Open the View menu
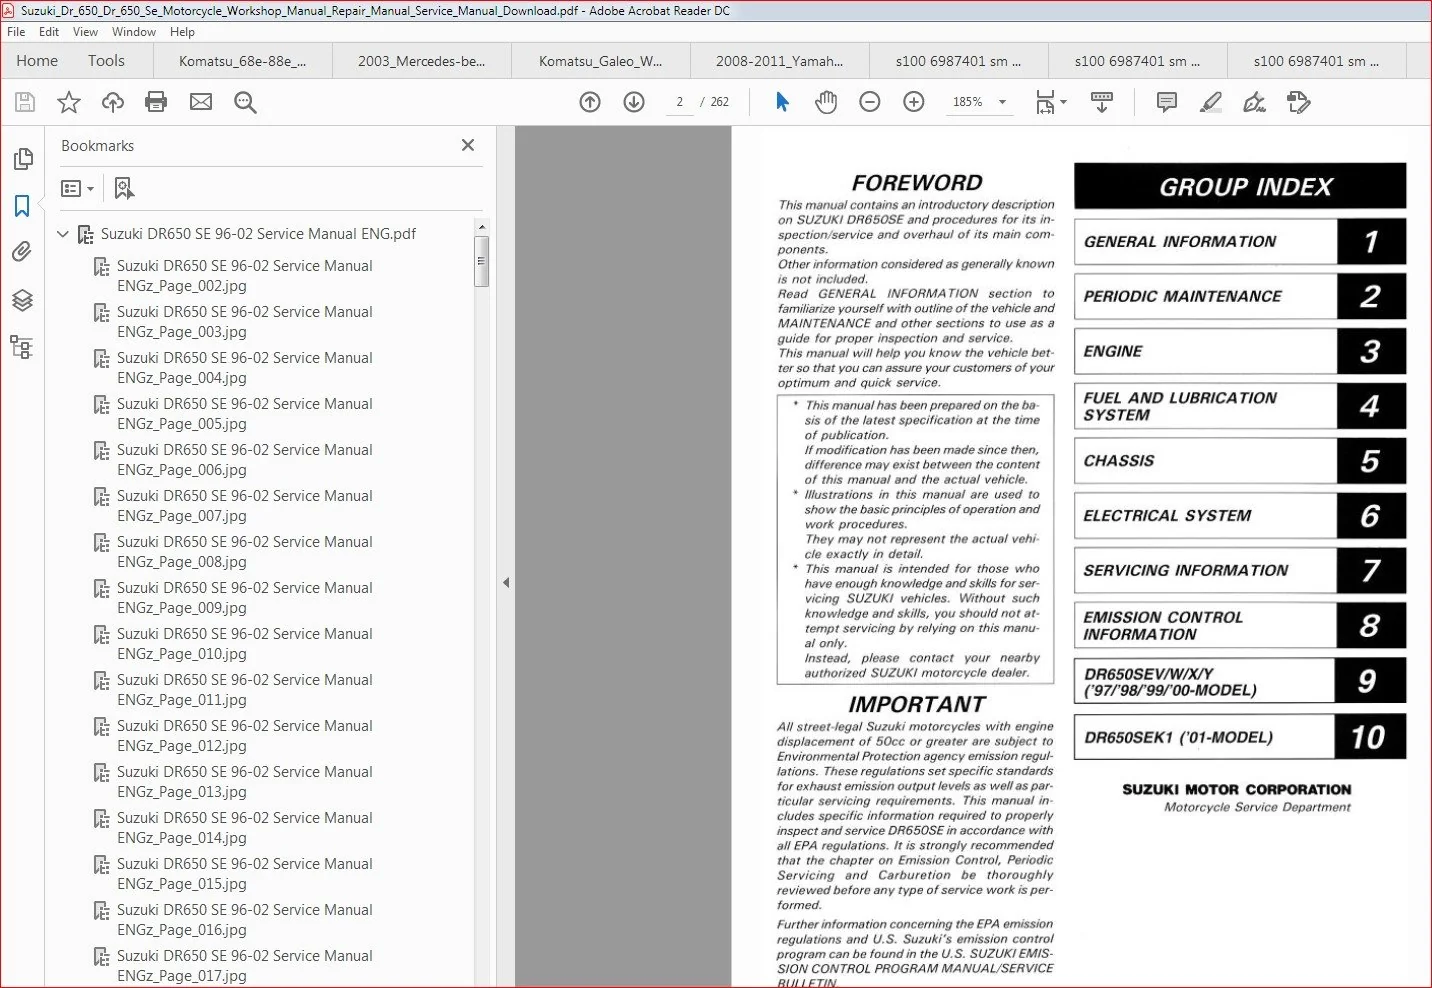1432x988 pixels. point(86,32)
